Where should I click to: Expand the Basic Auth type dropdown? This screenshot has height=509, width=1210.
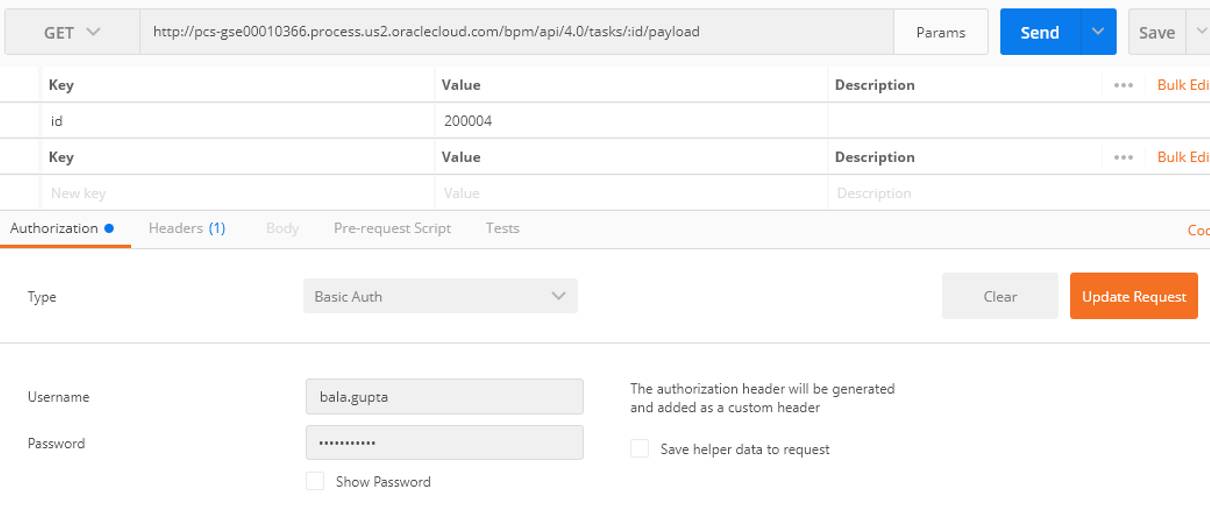pyautogui.click(x=440, y=296)
